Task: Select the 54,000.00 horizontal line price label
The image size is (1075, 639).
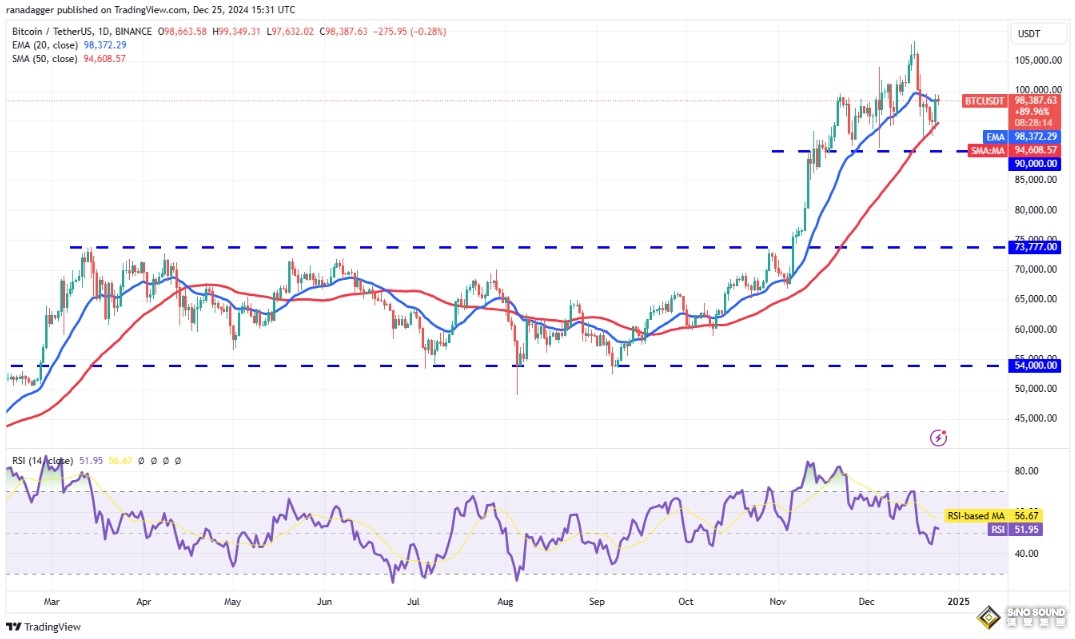Action: pos(1035,366)
